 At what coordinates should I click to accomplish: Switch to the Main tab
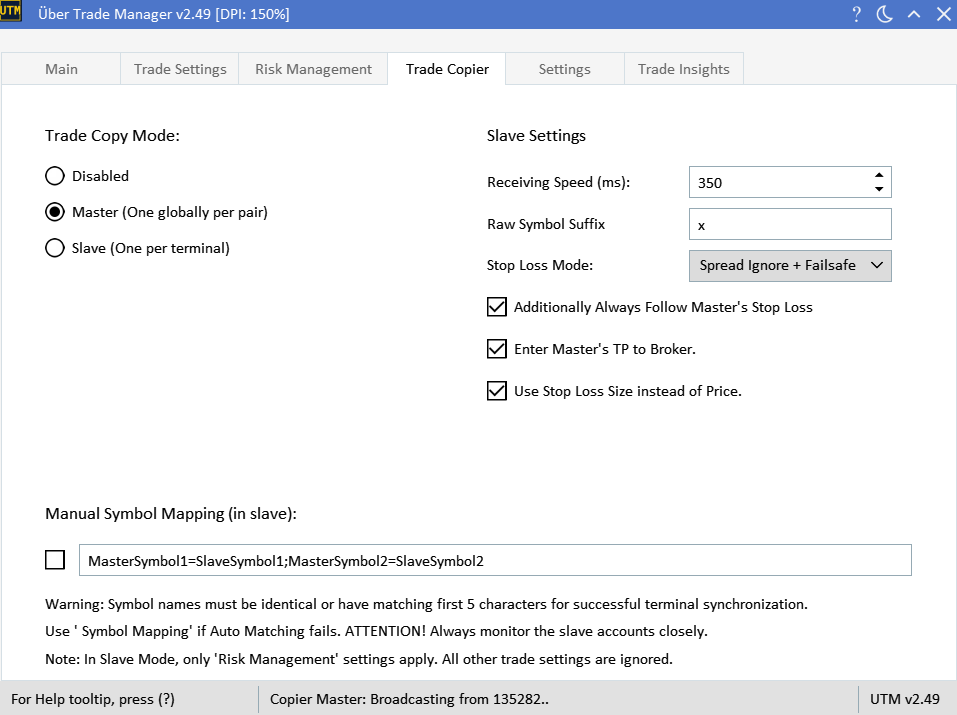pos(61,69)
